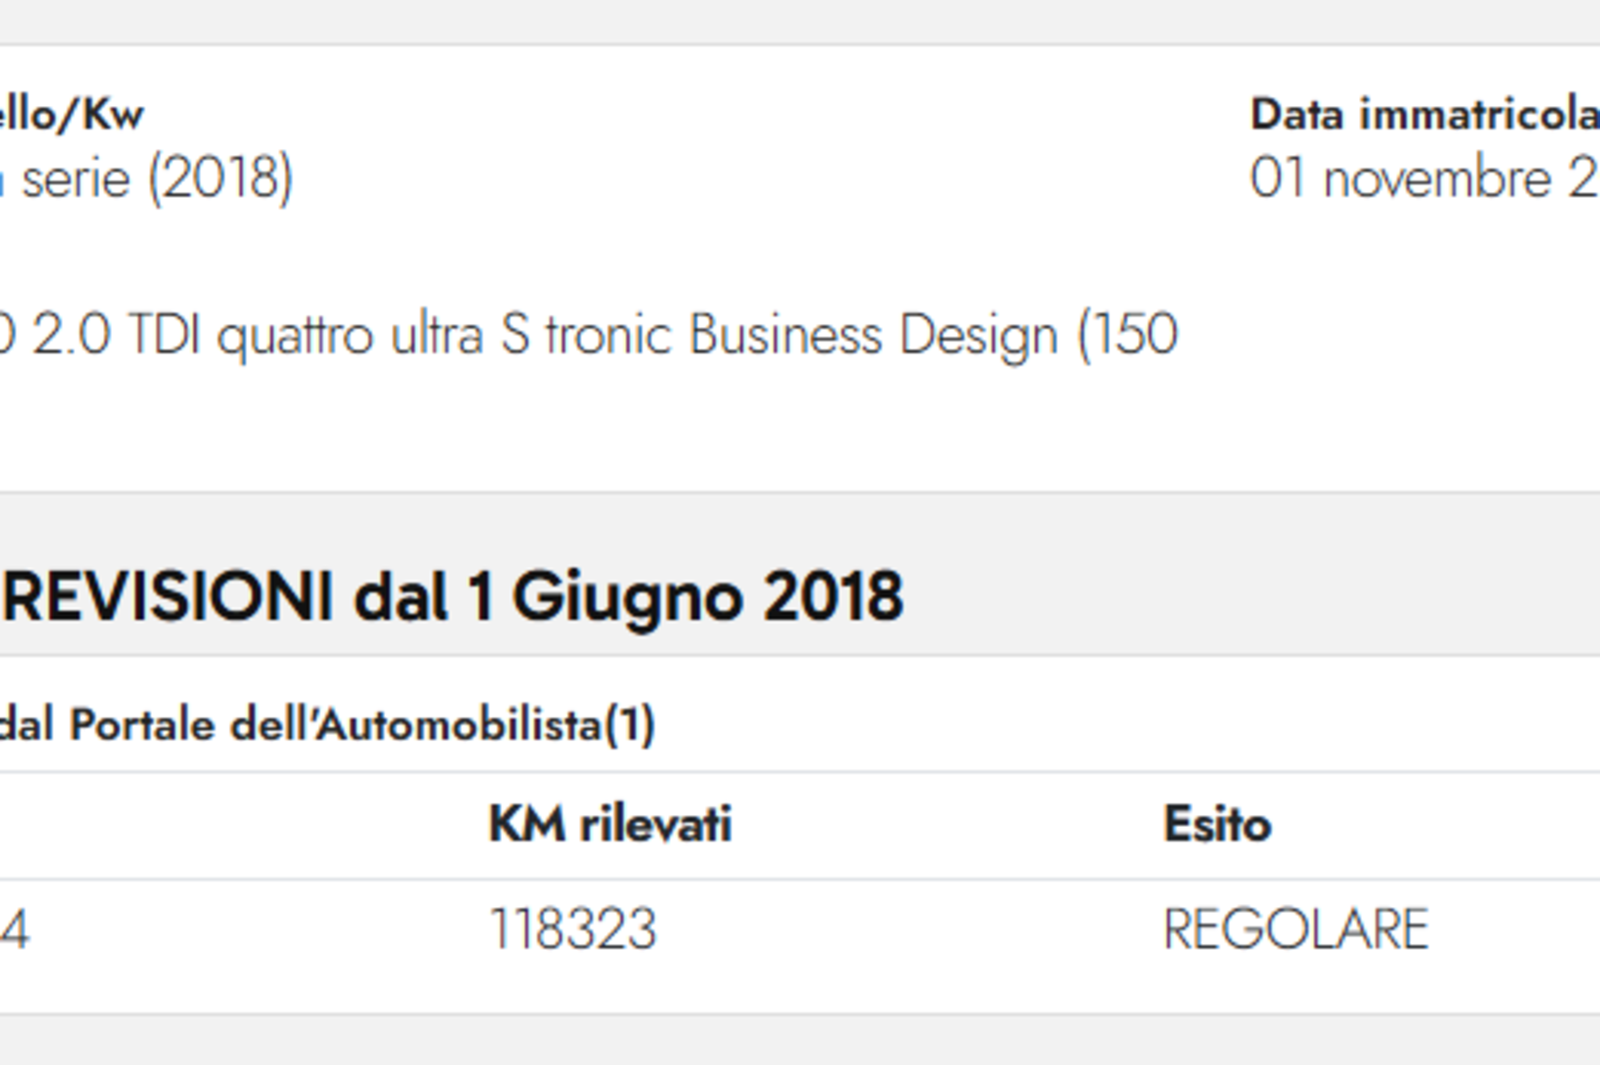Image resolution: width=1600 pixels, height=1065 pixels.
Task: Select the "118323" kilometers cell
Action: [573, 929]
